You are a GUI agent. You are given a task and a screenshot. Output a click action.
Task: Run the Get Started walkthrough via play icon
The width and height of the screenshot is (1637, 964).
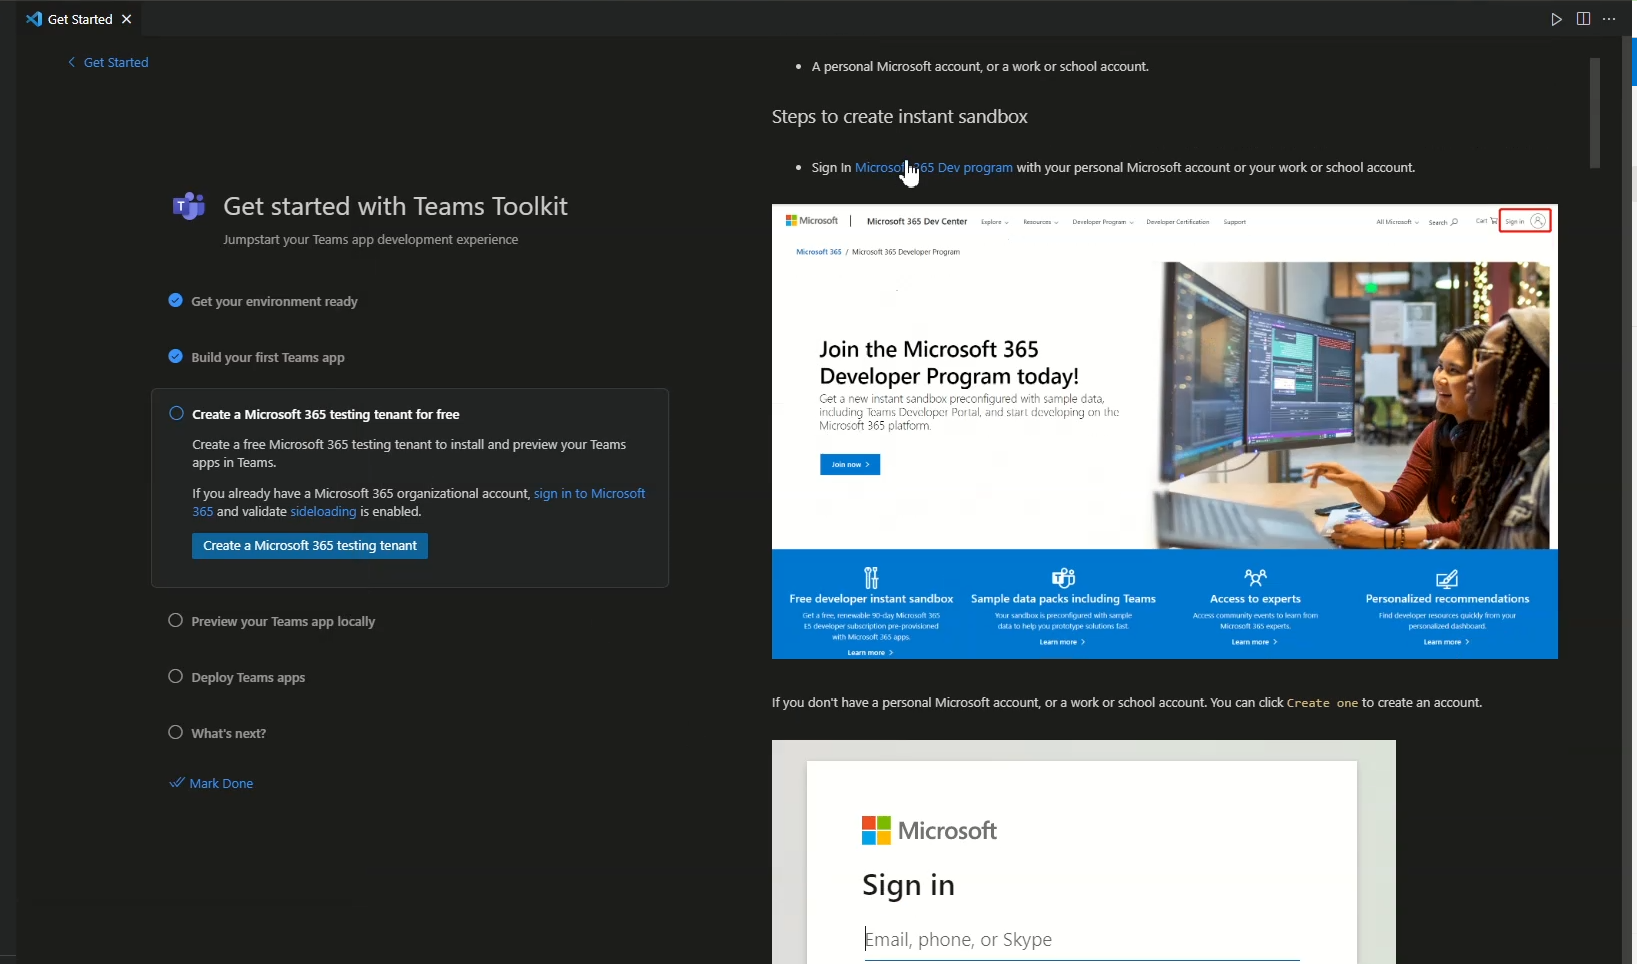(x=1557, y=19)
